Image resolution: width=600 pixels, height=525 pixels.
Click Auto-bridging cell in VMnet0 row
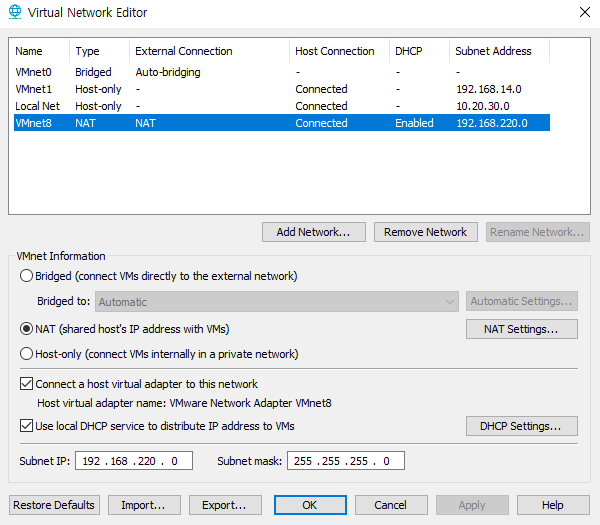click(x=168, y=72)
